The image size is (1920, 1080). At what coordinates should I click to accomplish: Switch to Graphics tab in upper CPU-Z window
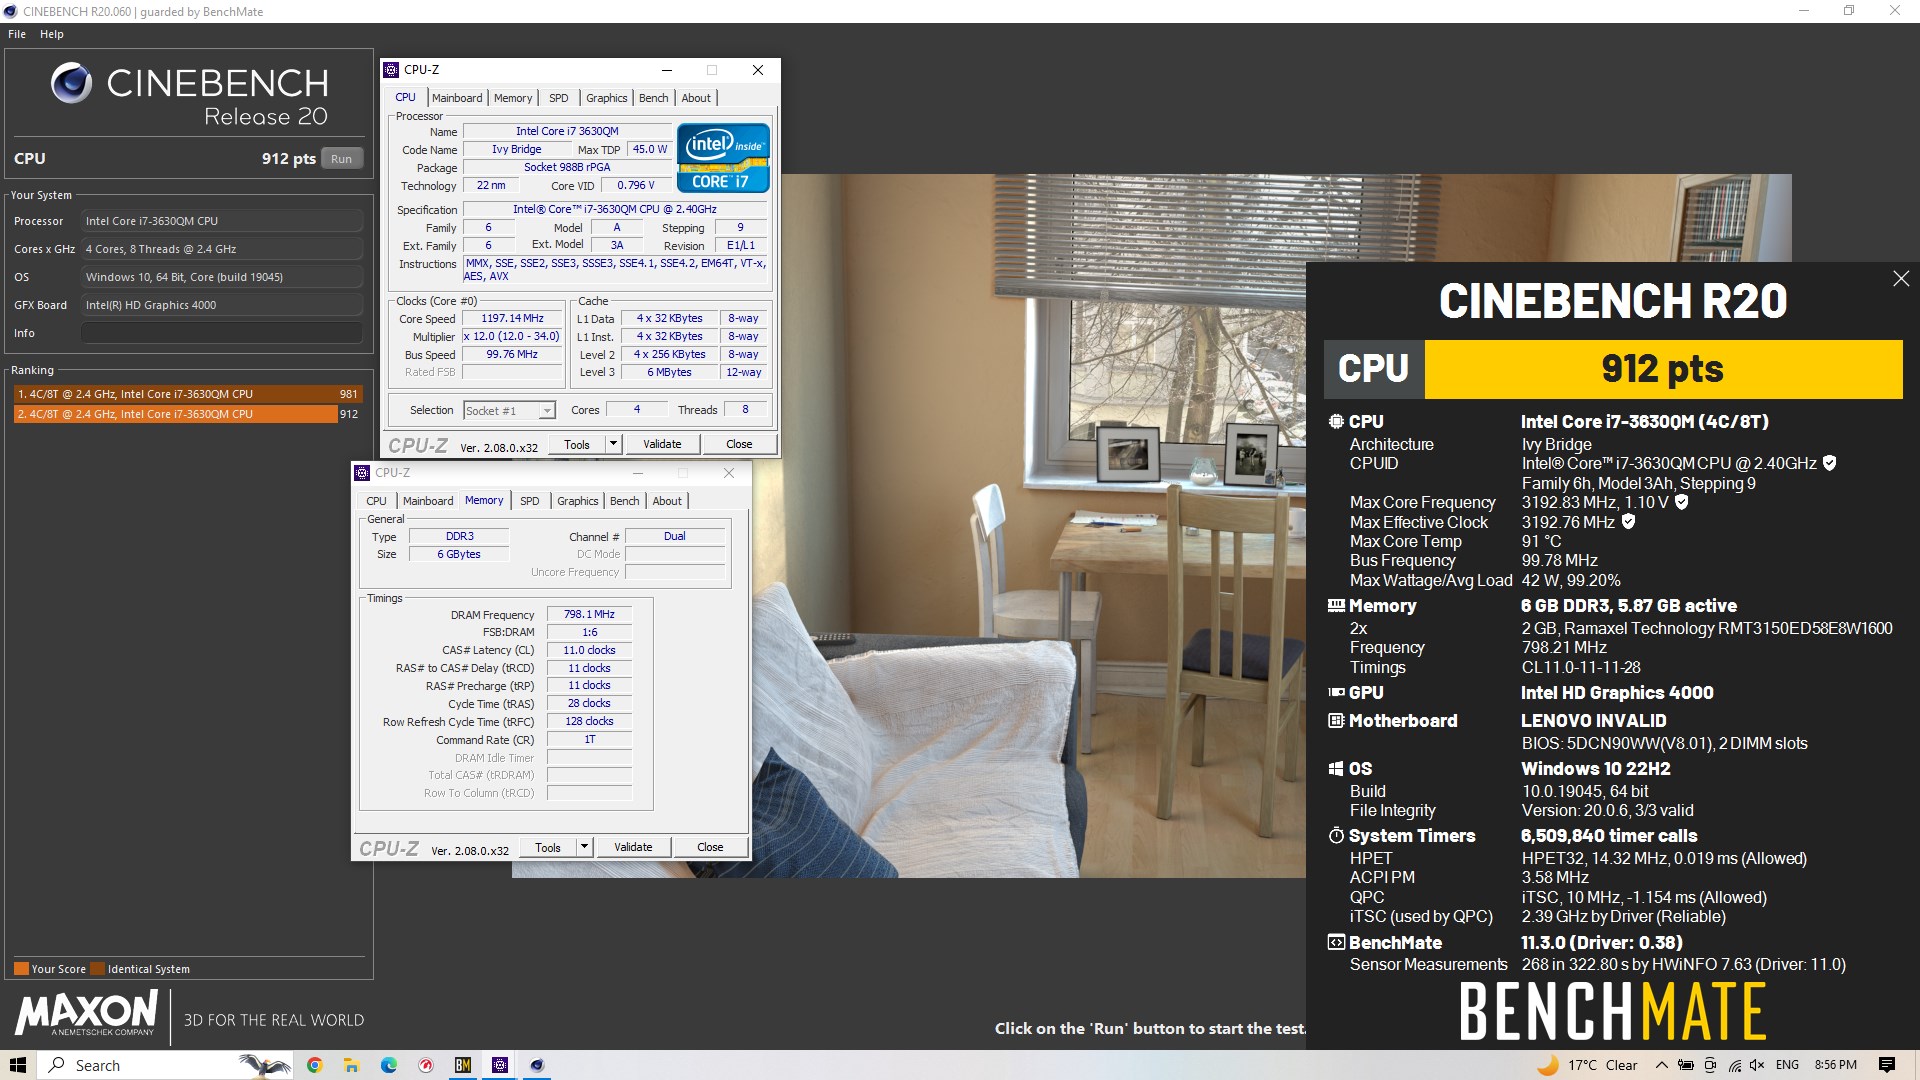click(607, 98)
